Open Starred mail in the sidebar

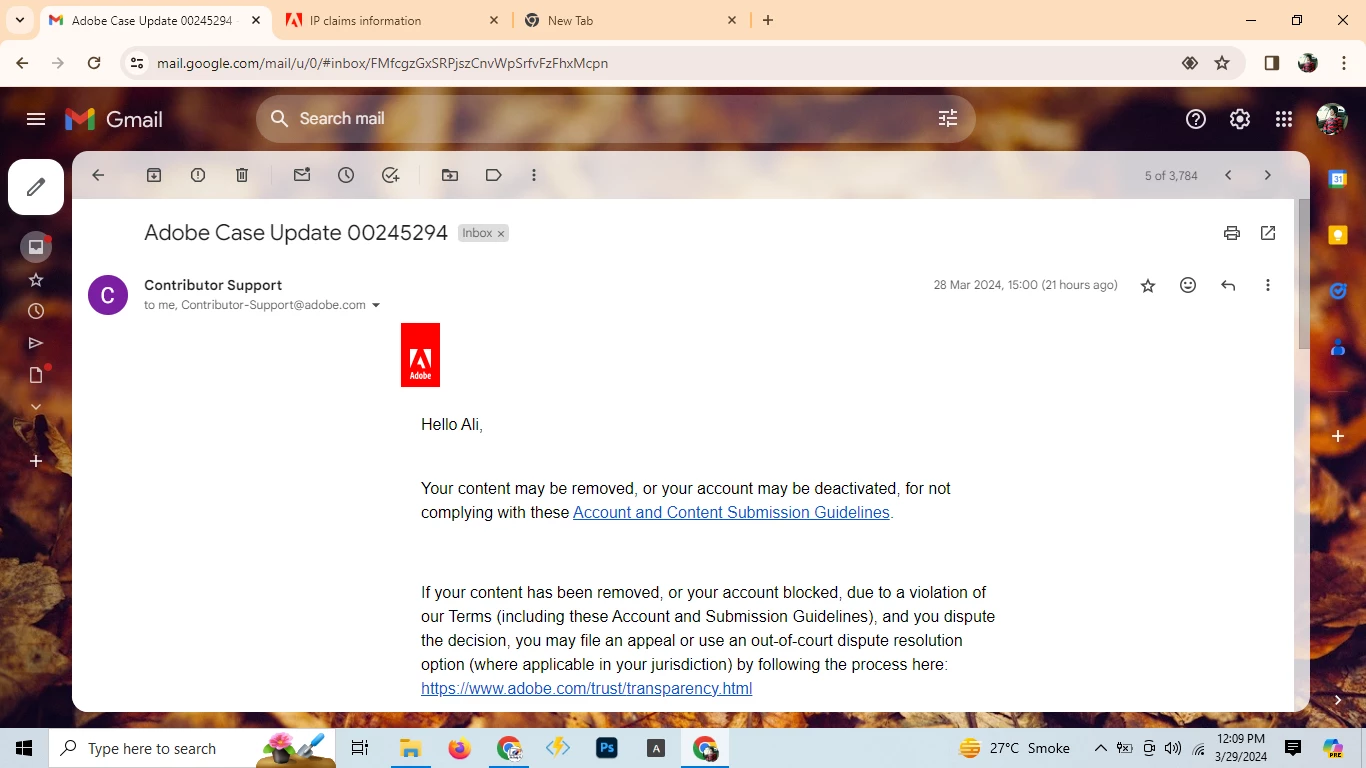point(36,280)
